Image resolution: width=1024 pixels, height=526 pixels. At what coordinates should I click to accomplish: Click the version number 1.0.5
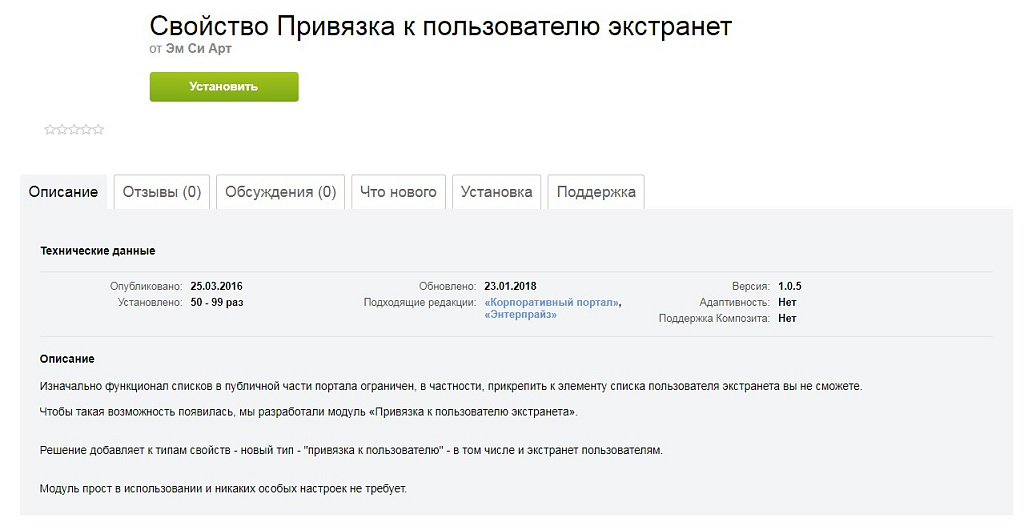click(x=790, y=286)
